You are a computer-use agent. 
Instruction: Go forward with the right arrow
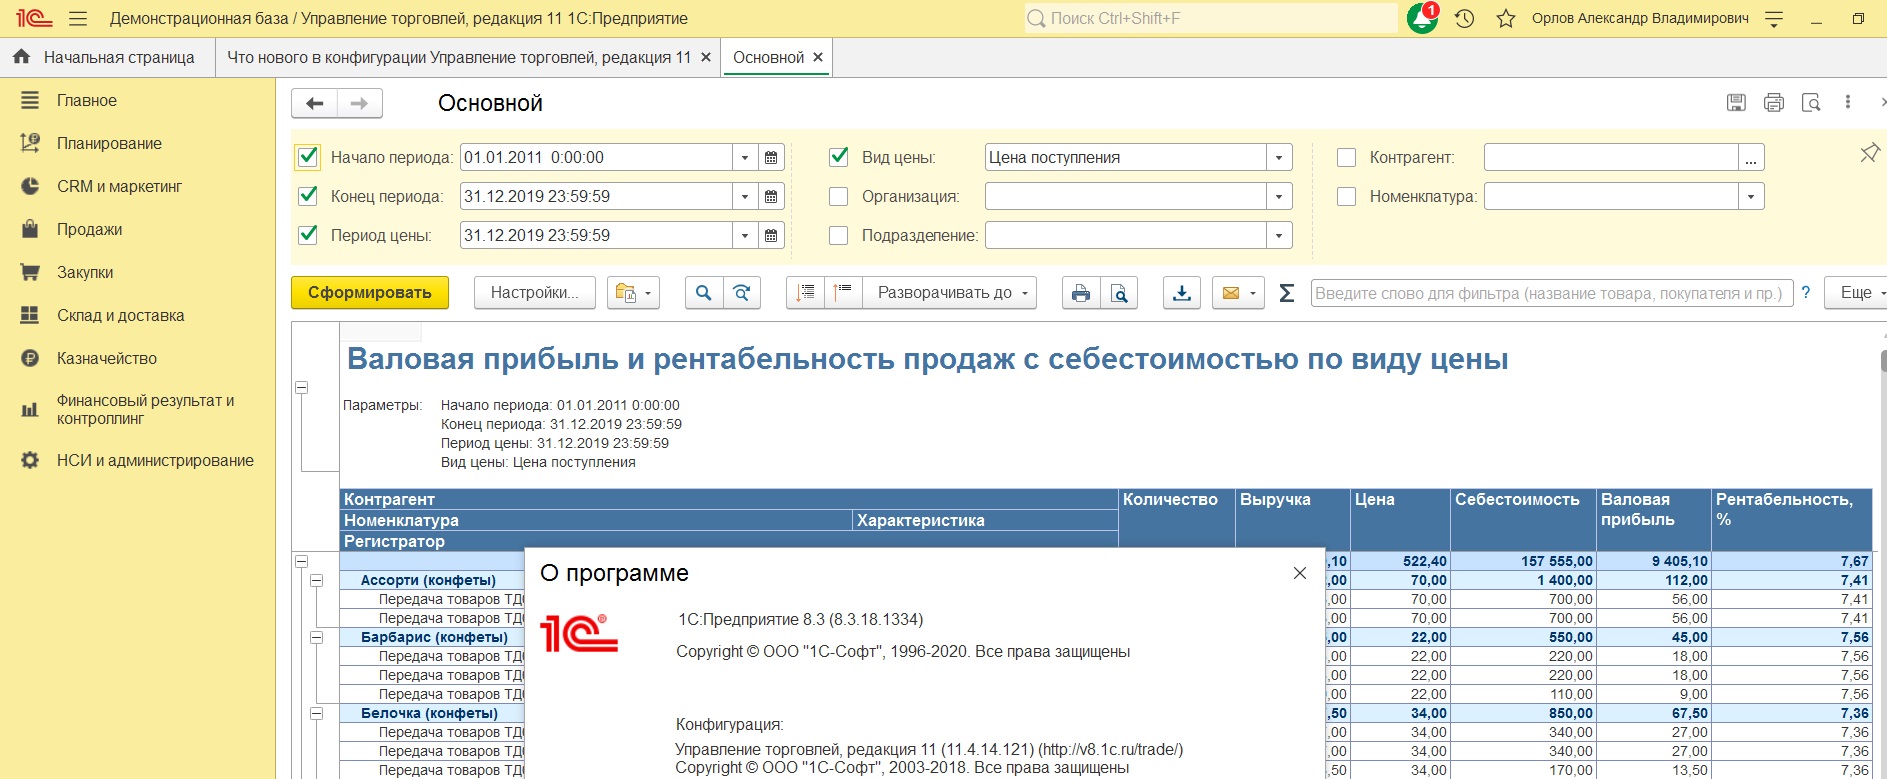(360, 103)
